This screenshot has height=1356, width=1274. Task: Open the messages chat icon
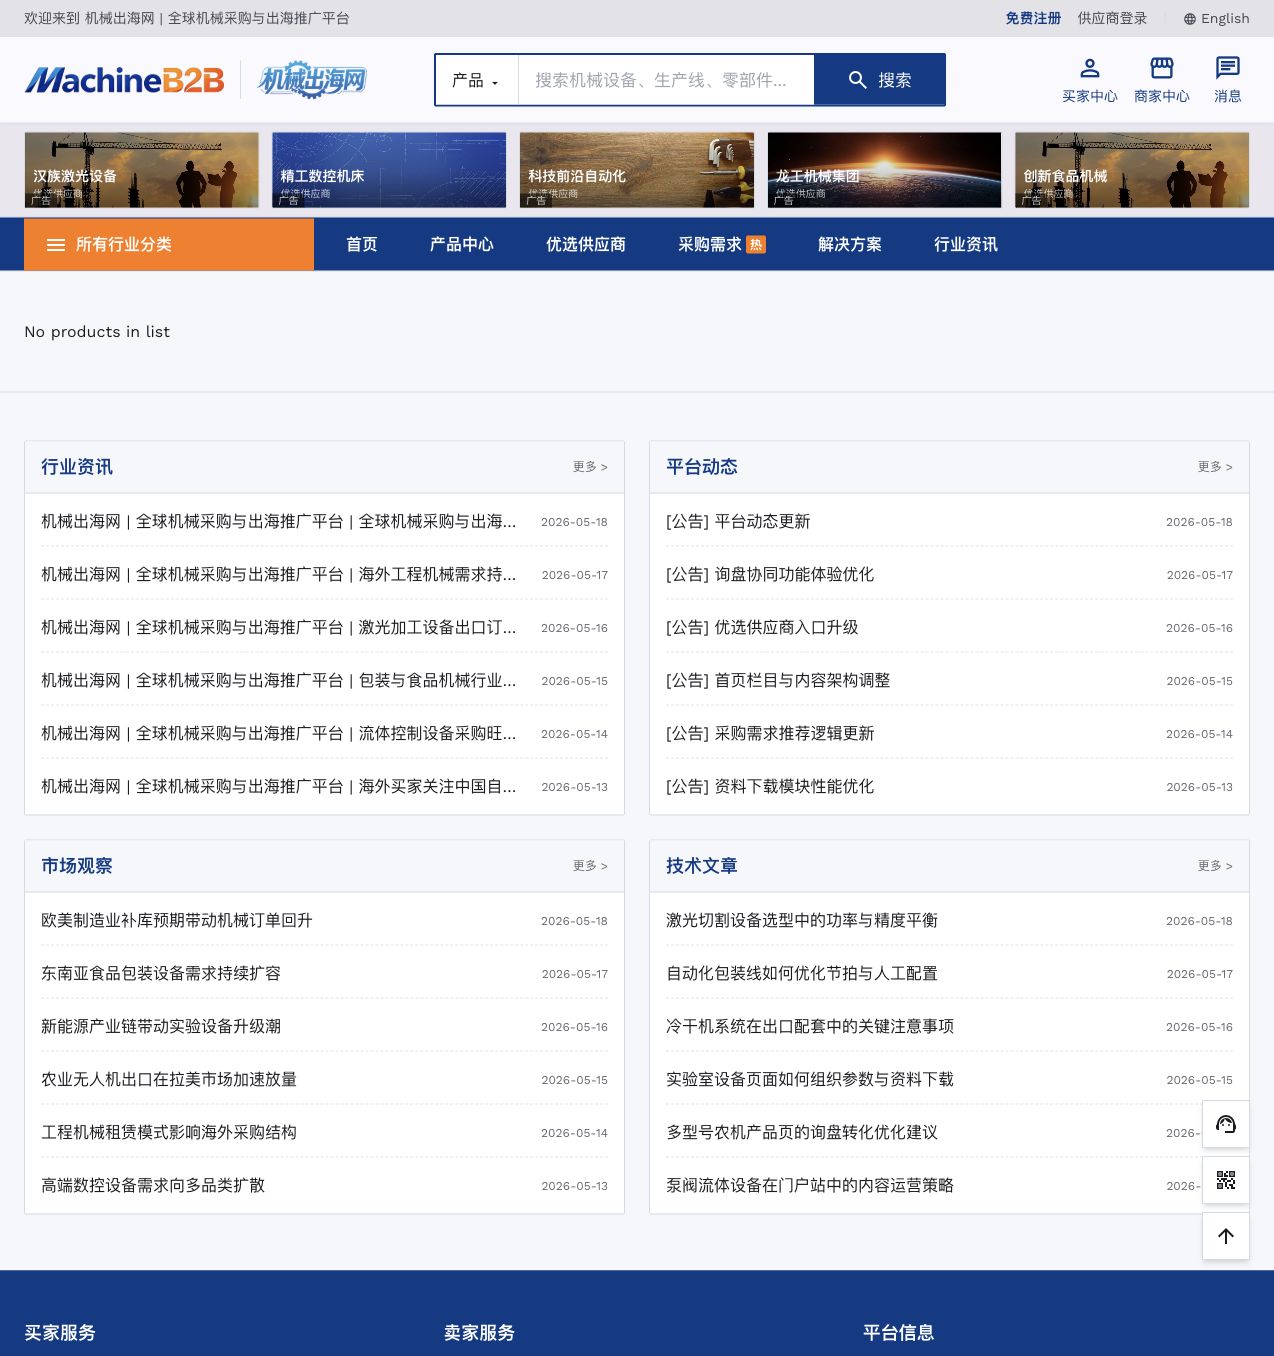click(x=1228, y=68)
